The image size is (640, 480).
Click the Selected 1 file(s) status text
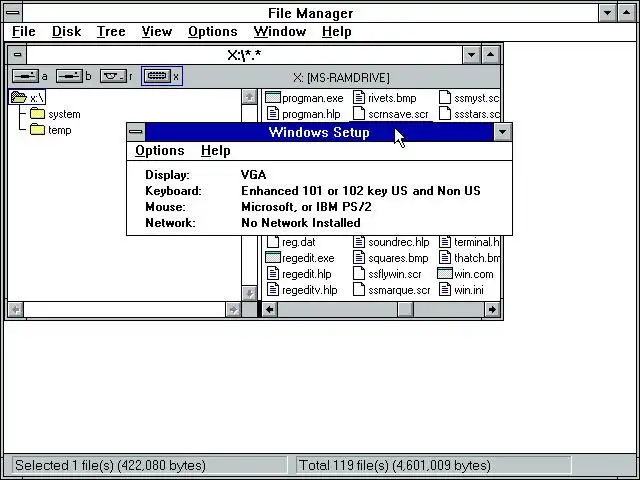point(110,465)
